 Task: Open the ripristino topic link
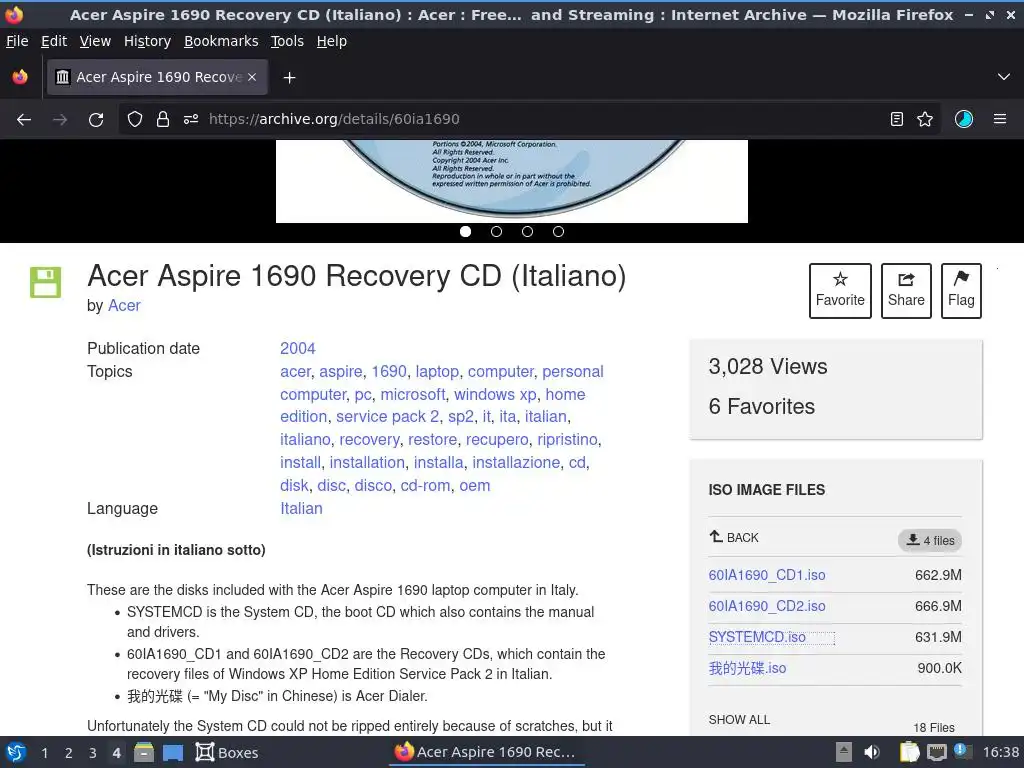tap(568, 440)
